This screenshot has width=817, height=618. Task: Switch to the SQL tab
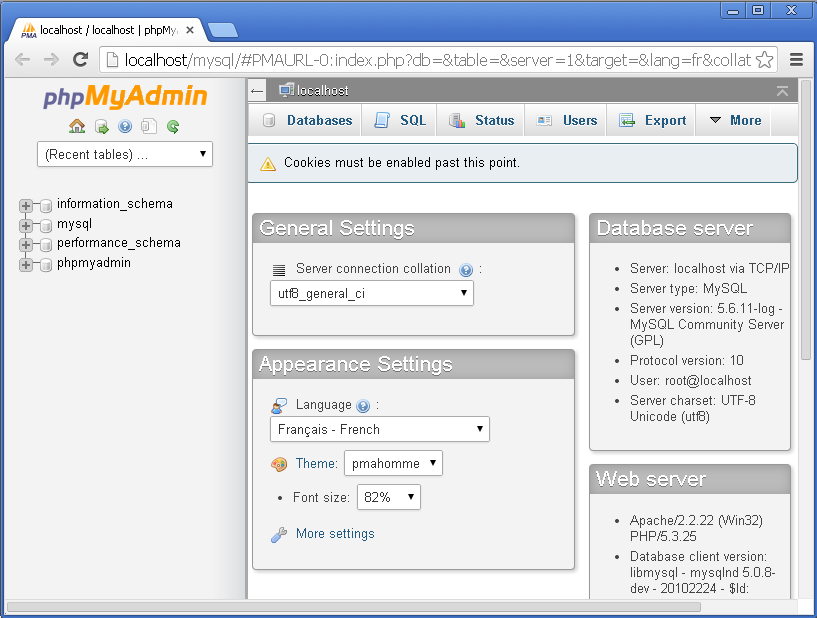[x=400, y=120]
